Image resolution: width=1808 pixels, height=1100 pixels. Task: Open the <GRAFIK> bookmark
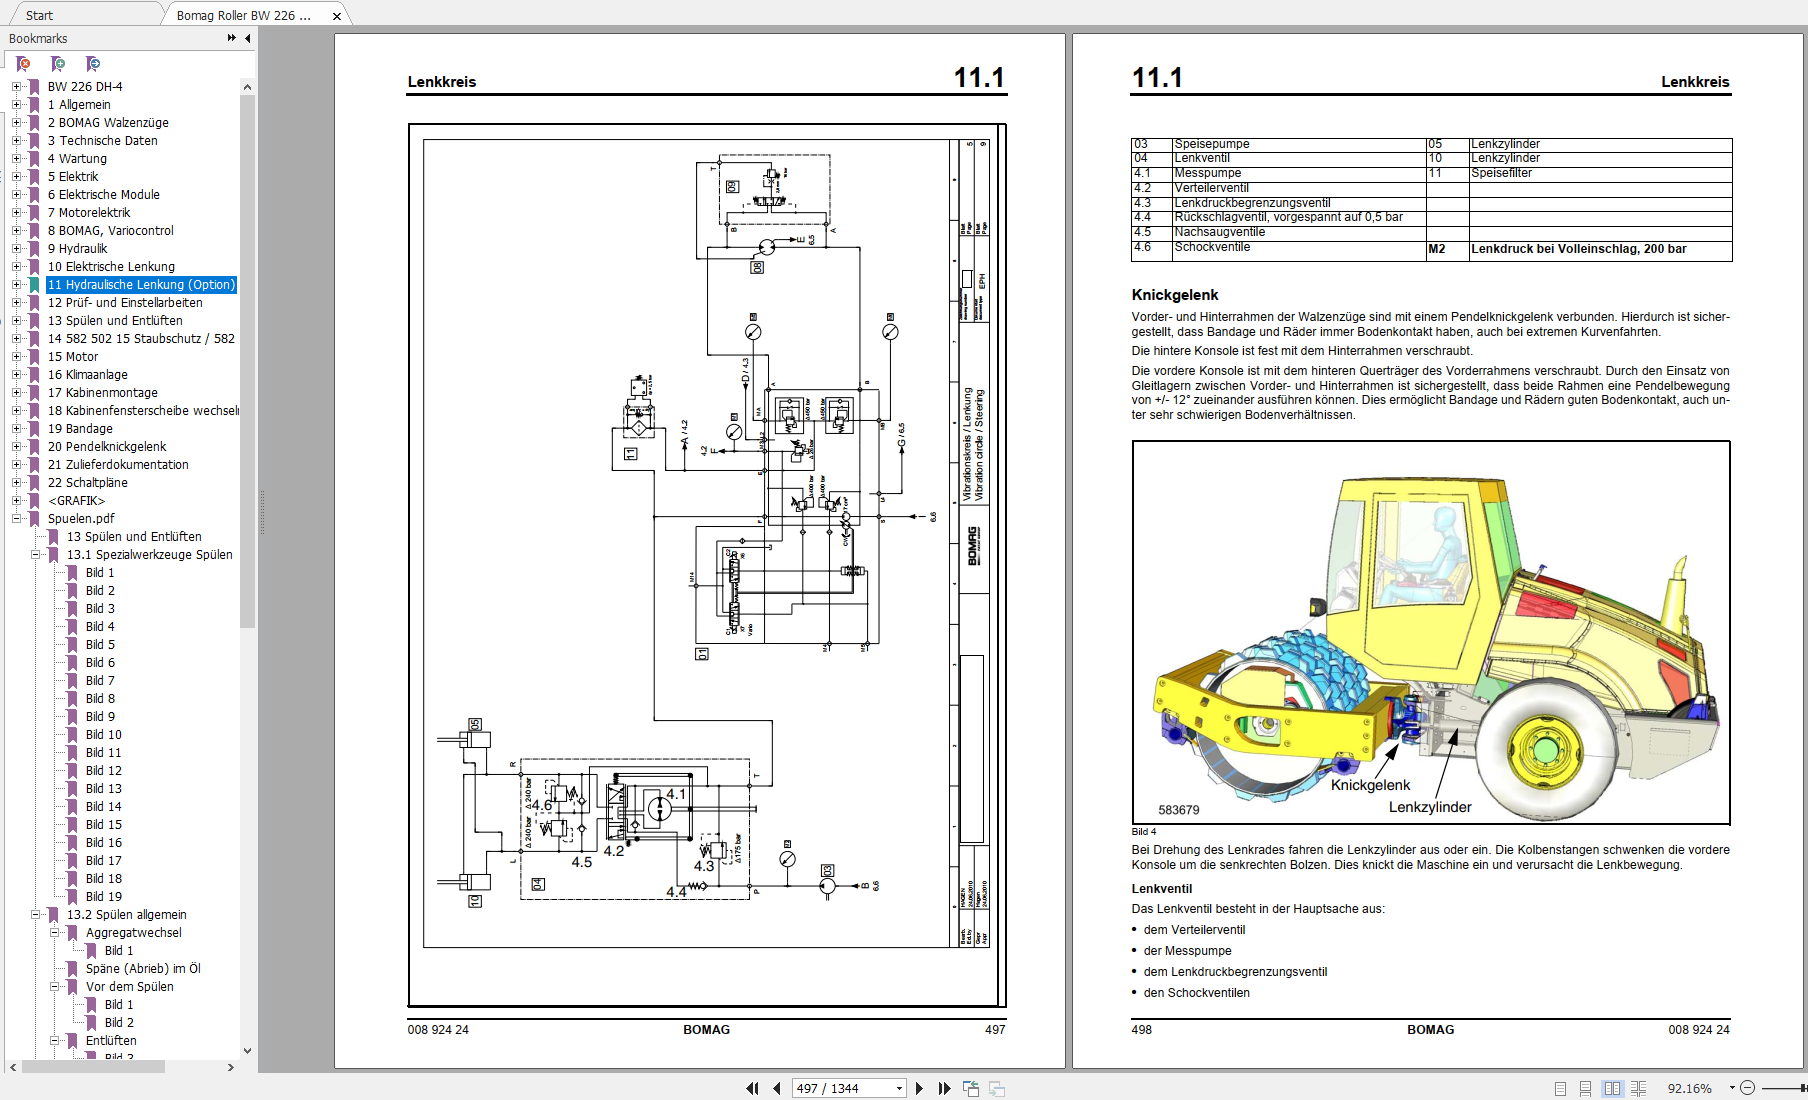coord(77,501)
